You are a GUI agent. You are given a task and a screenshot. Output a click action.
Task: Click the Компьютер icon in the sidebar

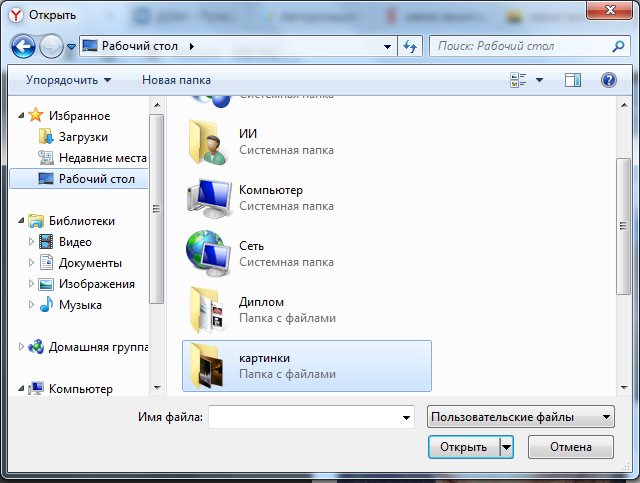click(36, 388)
